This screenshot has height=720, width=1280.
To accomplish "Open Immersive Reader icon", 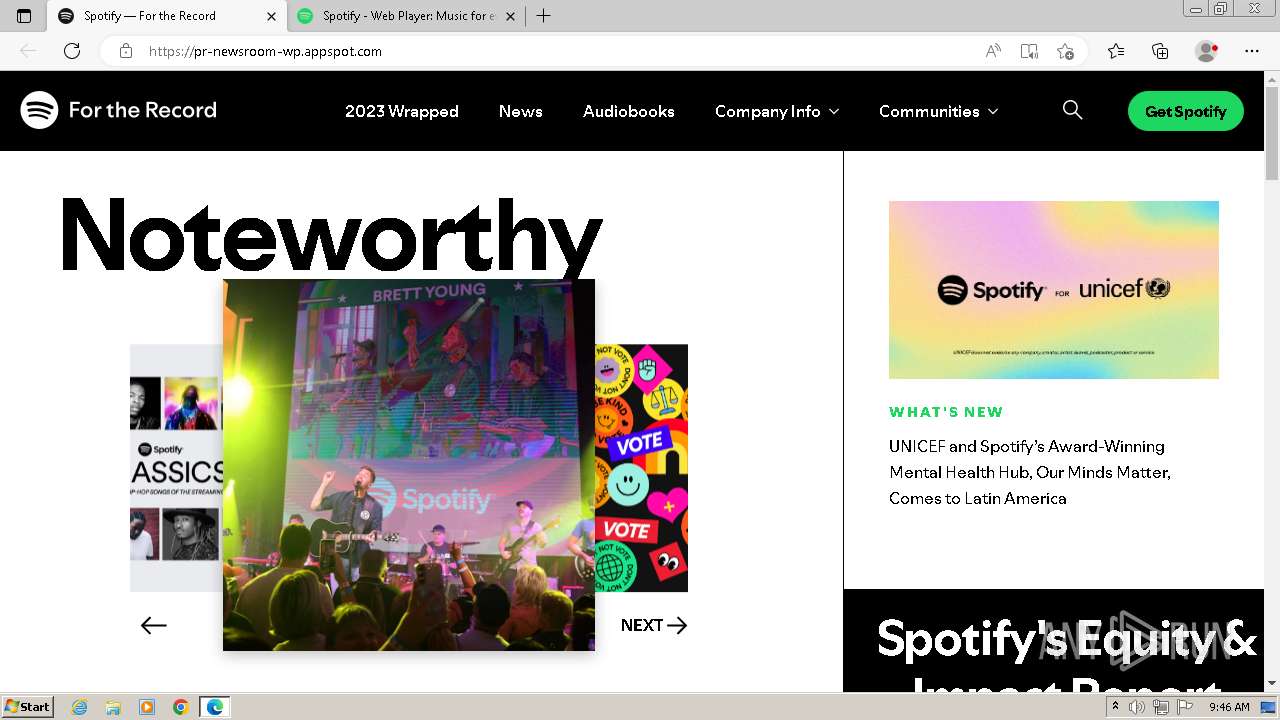I will (x=1029, y=51).
